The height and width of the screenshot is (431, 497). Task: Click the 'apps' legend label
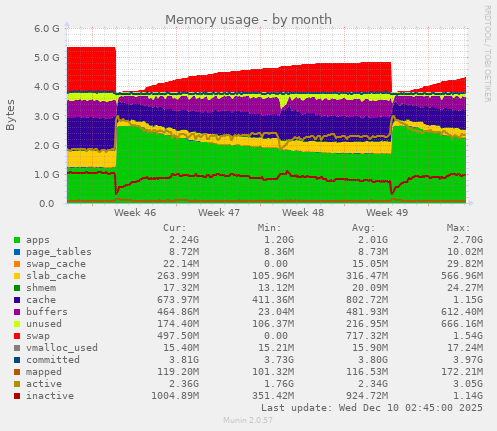pyautogui.click(x=38, y=240)
